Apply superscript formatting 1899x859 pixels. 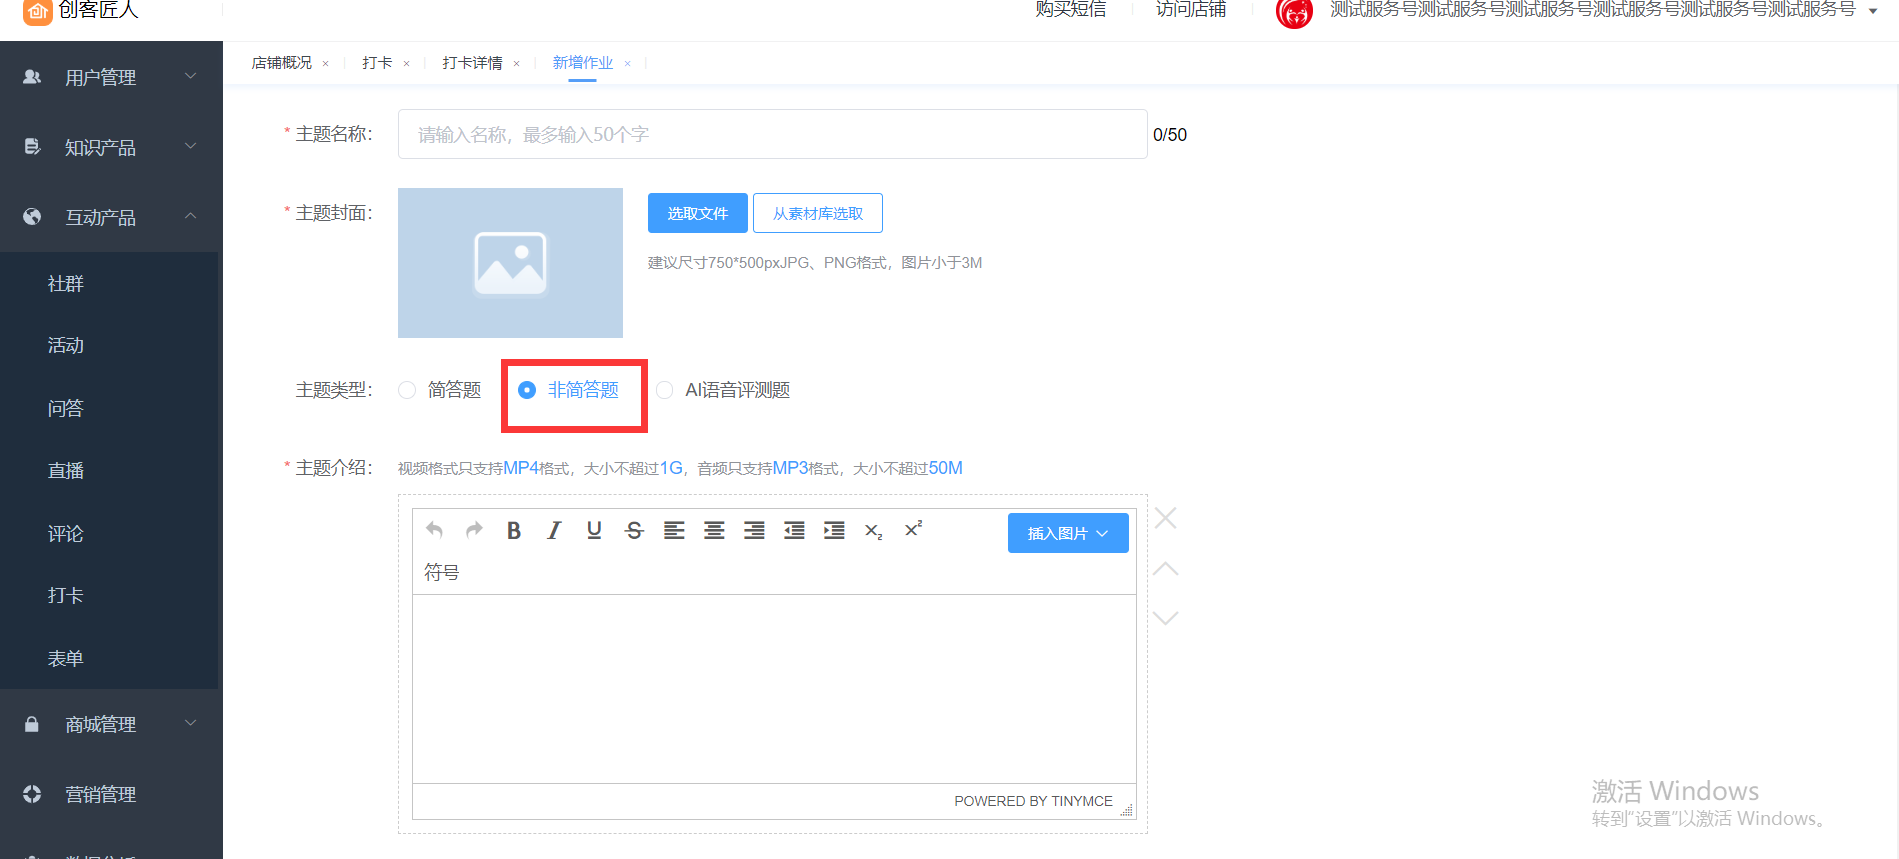coord(913,529)
